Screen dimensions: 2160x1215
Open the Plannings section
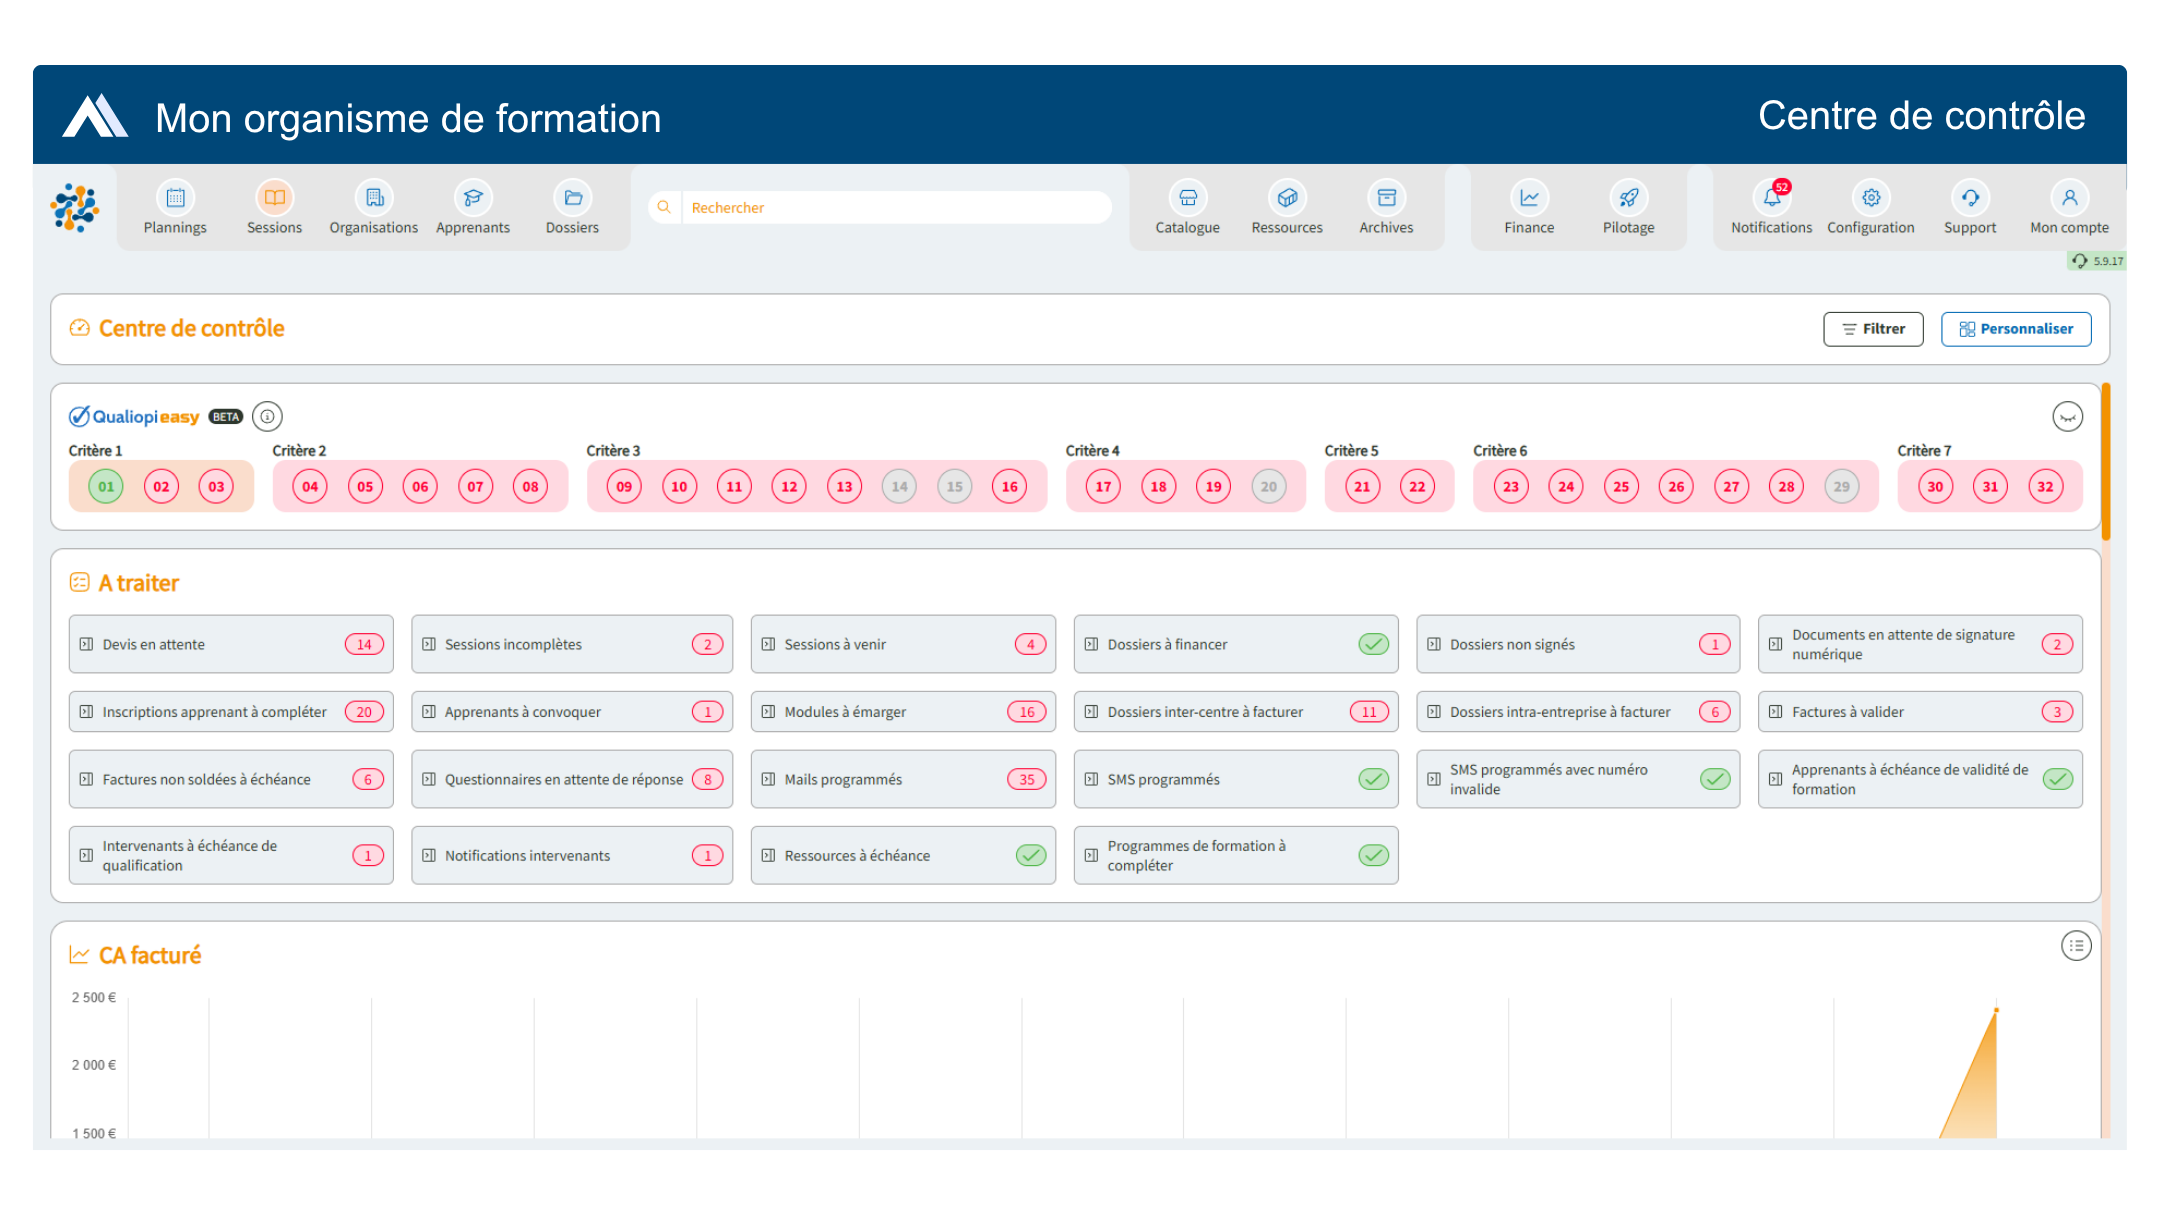(175, 208)
